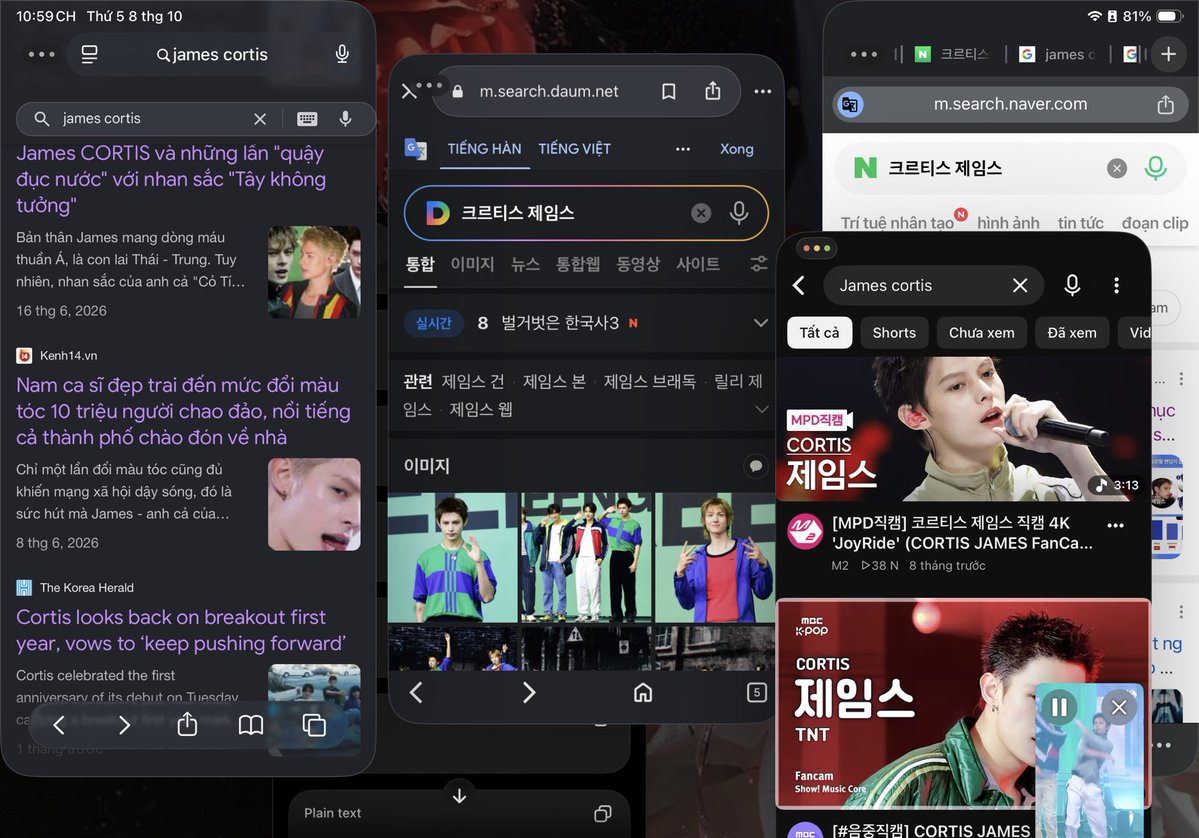Open the Kenh14 'Nam ca sĩ đẹp trai' article
The width and height of the screenshot is (1199, 838).
pos(184,411)
